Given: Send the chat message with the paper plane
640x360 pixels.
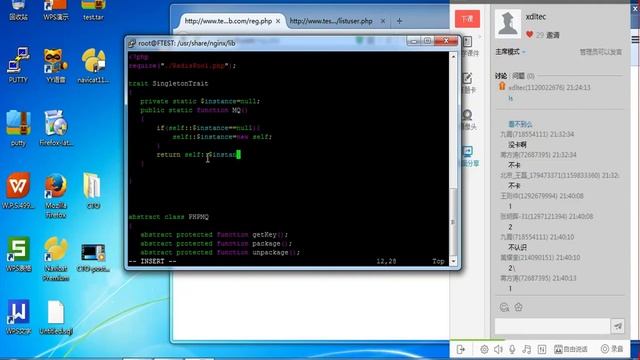Looking at the screenshot, I should coord(618,326).
